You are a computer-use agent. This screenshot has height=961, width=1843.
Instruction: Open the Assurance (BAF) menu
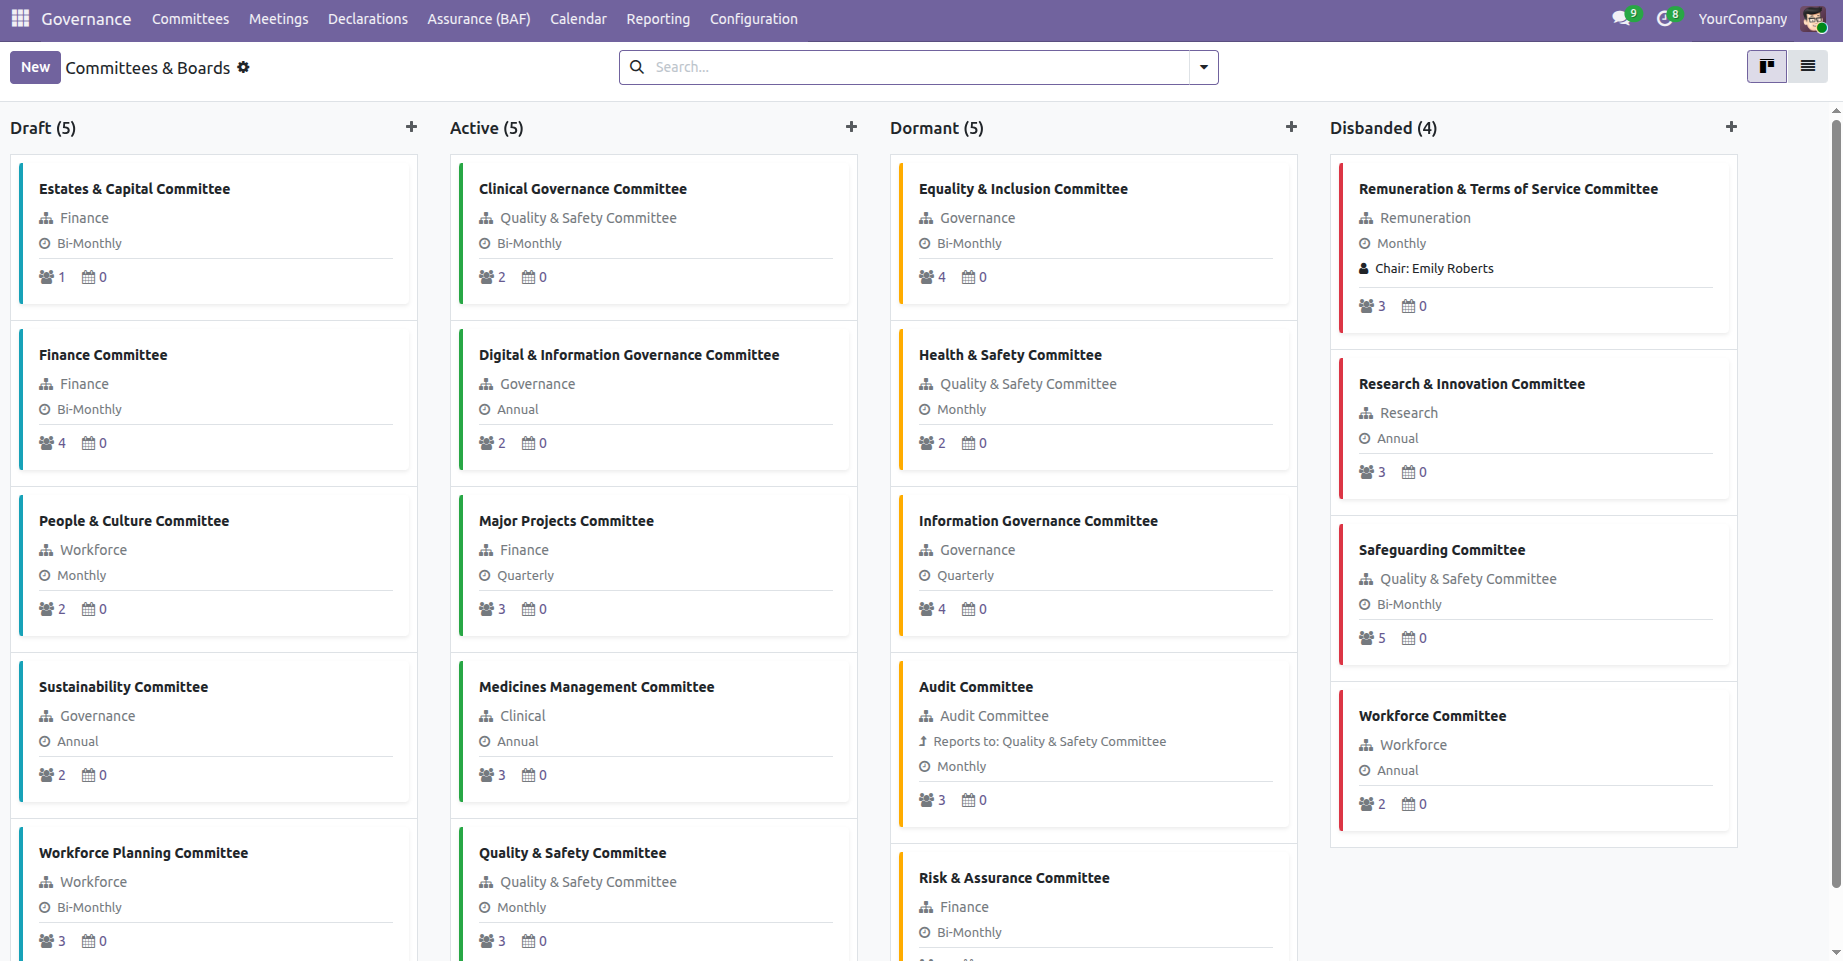(x=479, y=19)
